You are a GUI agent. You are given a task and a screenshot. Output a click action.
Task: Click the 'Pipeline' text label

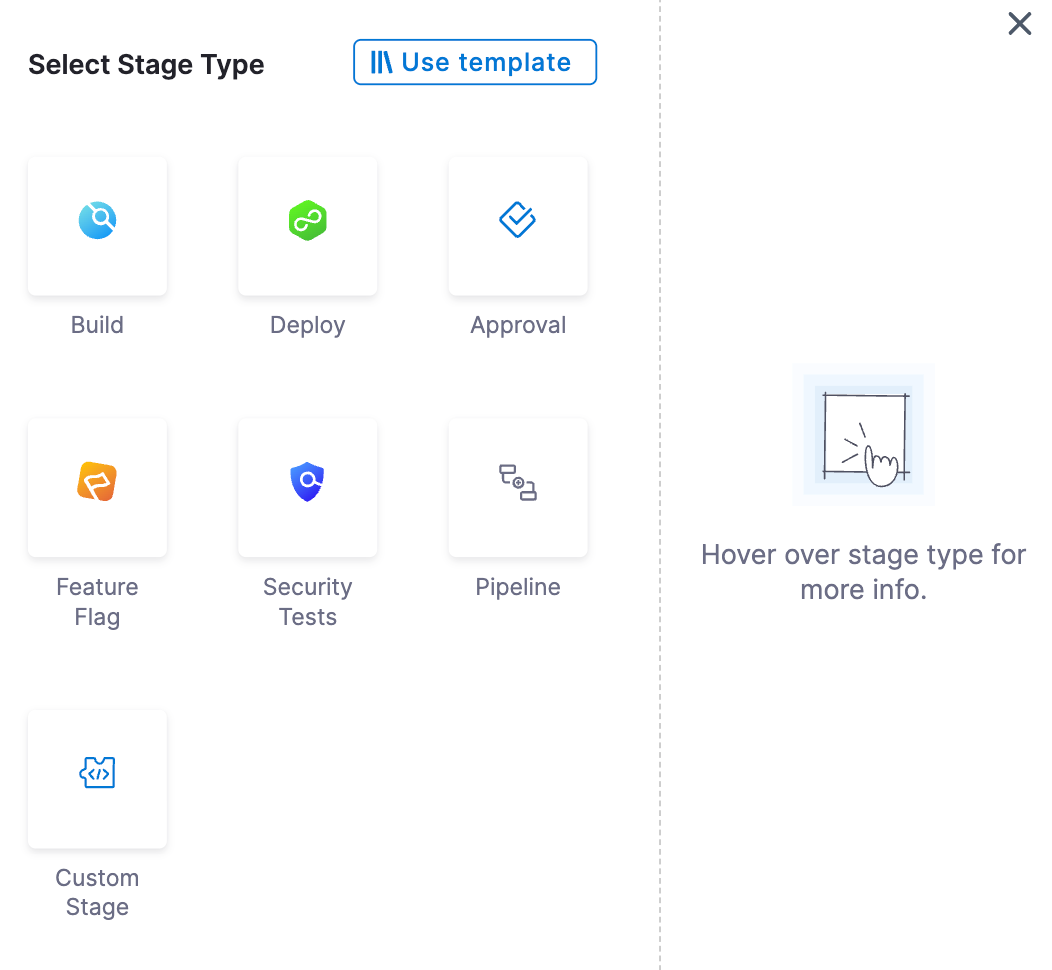[518, 587]
